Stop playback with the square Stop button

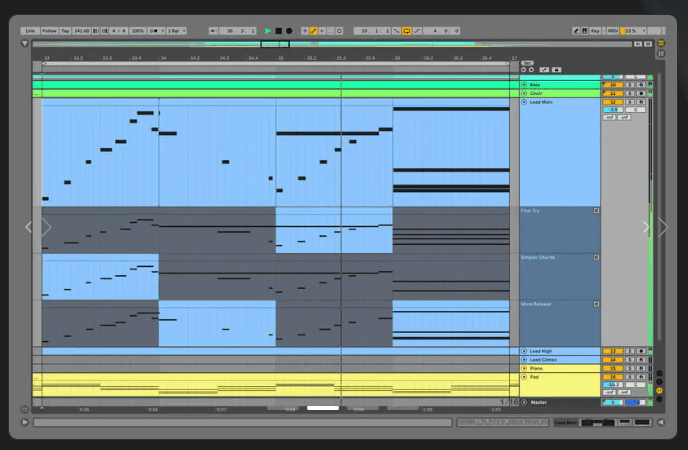click(x=279, y=31)
